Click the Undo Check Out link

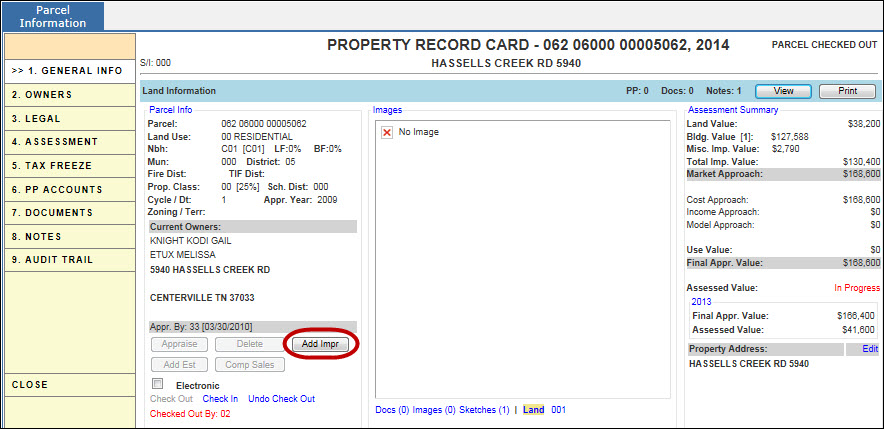[281, 399]
